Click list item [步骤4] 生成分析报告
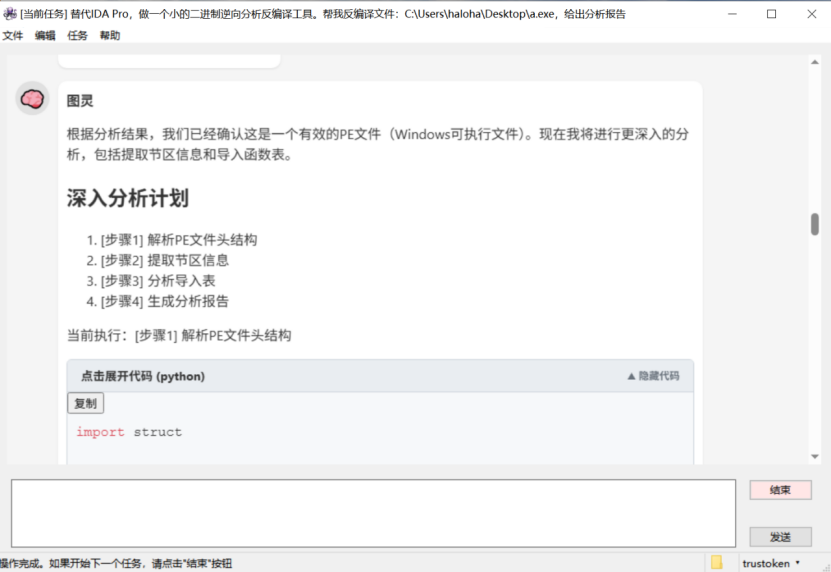Screen dimensions: 831x572 pos(165,302)
